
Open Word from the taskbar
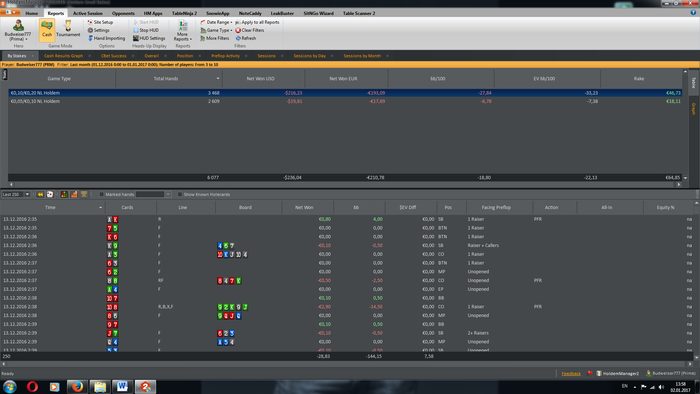click(122, 386)
